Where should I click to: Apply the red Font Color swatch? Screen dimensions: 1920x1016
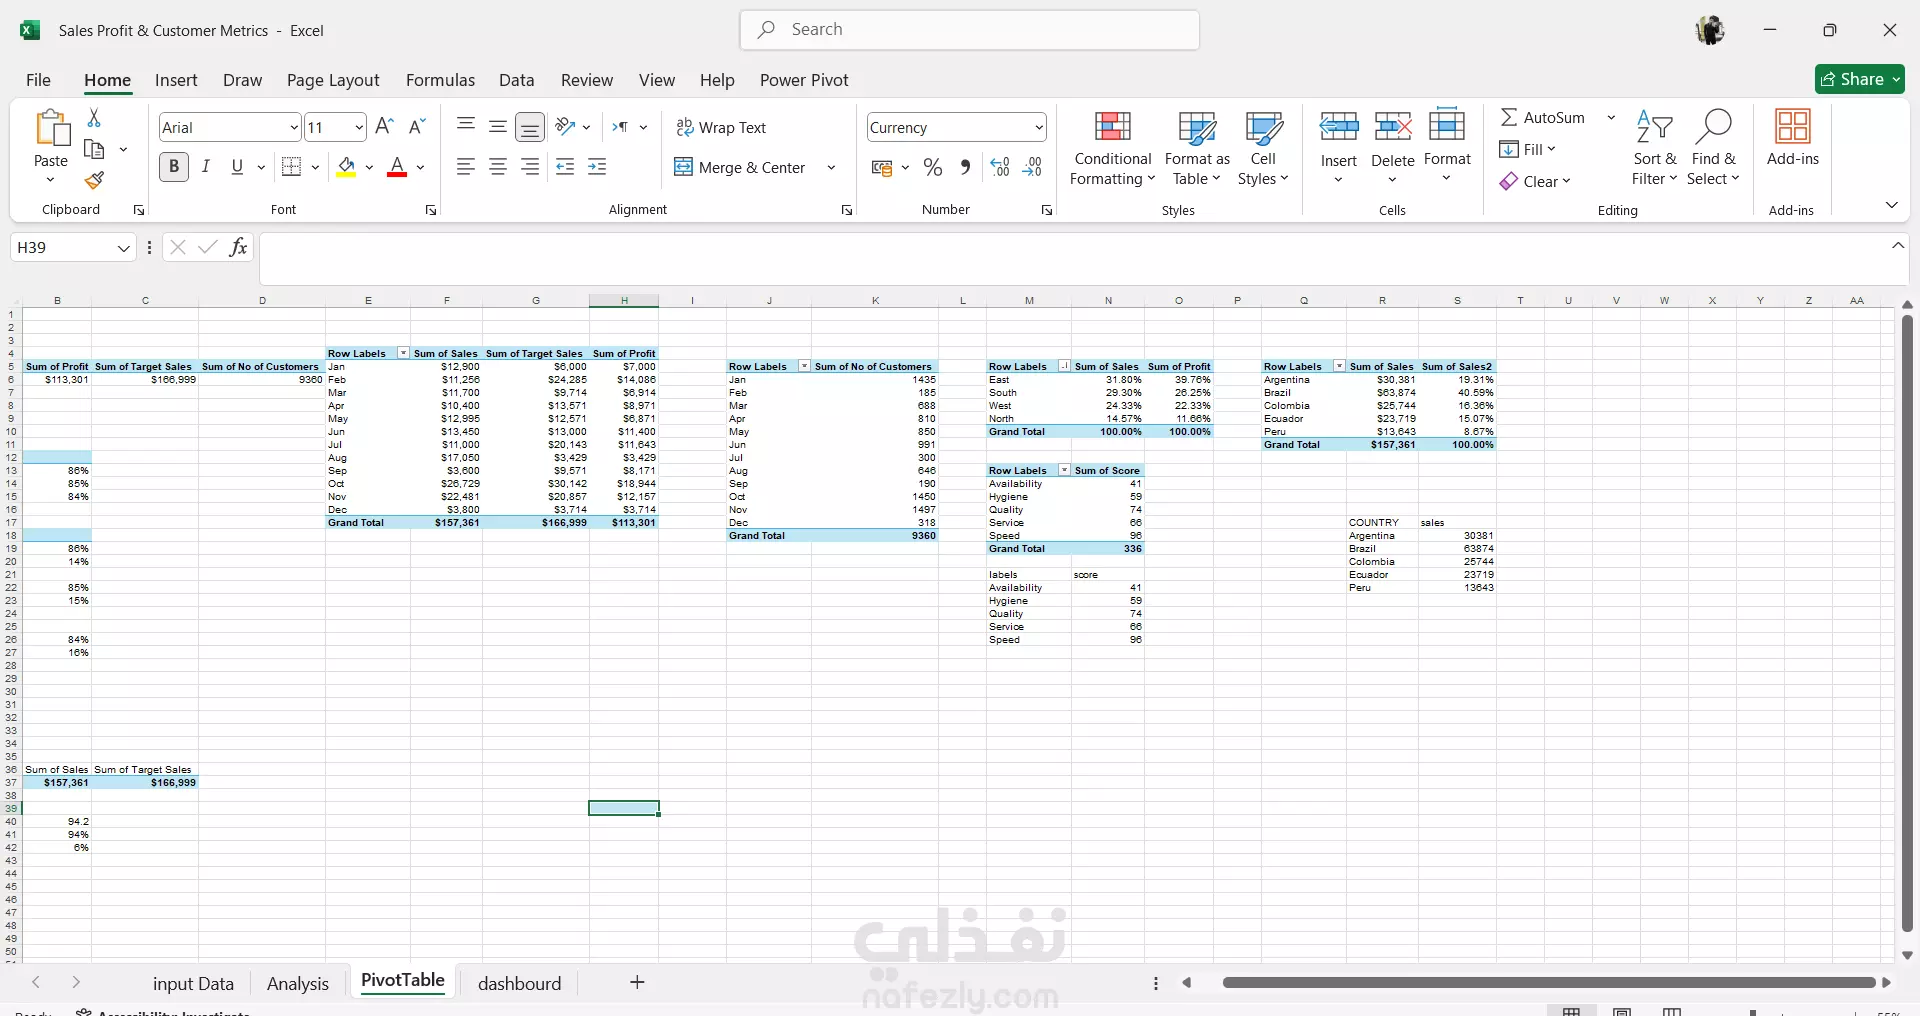pyautogui.click(x=397, y=167)
